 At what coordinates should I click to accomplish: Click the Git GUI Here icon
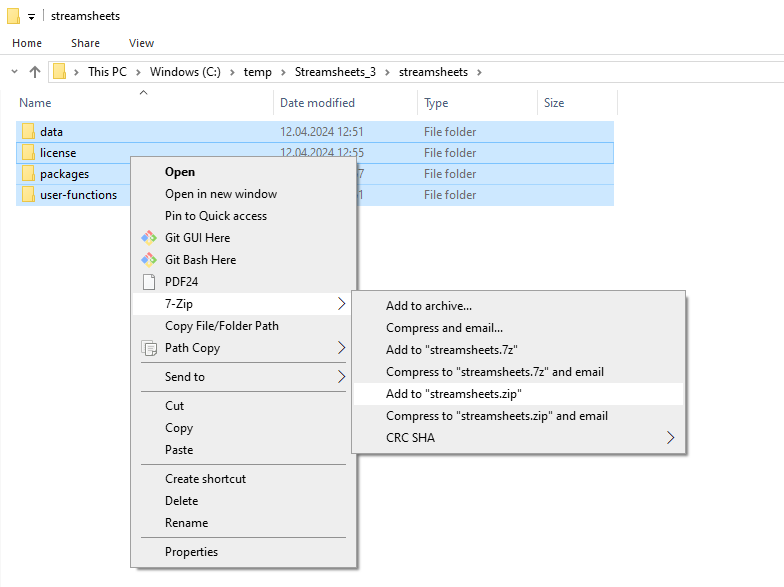[149, 238]
